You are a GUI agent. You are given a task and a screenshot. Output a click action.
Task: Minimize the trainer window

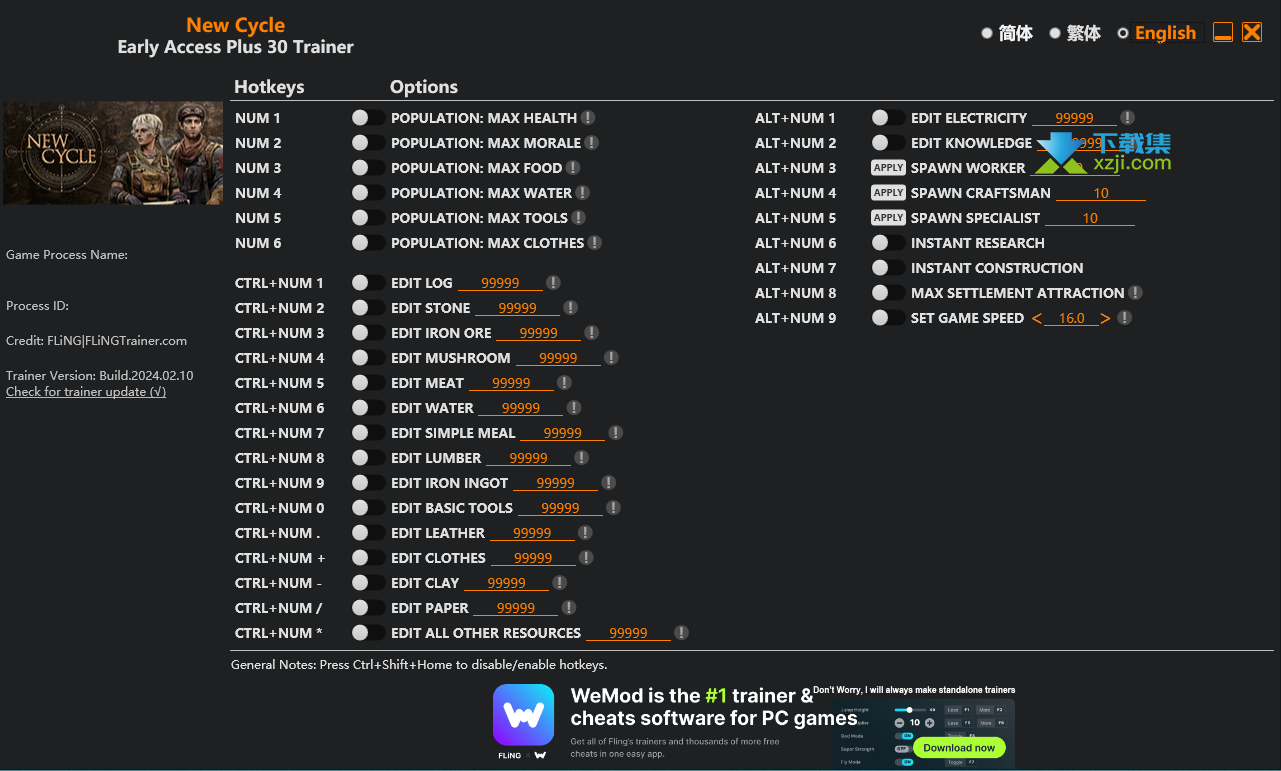point(1223,32)
